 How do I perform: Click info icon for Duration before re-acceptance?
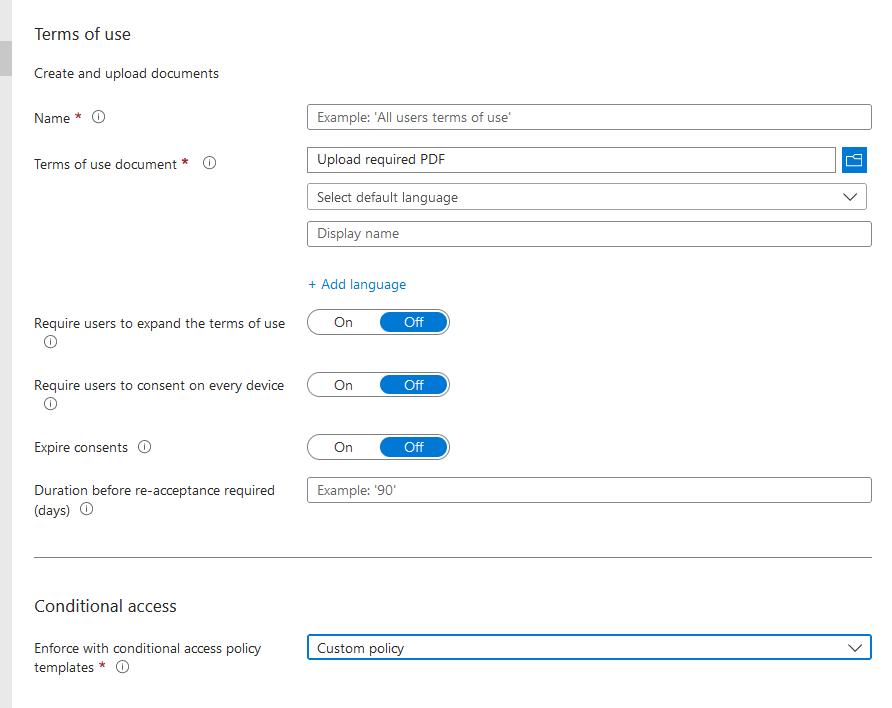87,509
